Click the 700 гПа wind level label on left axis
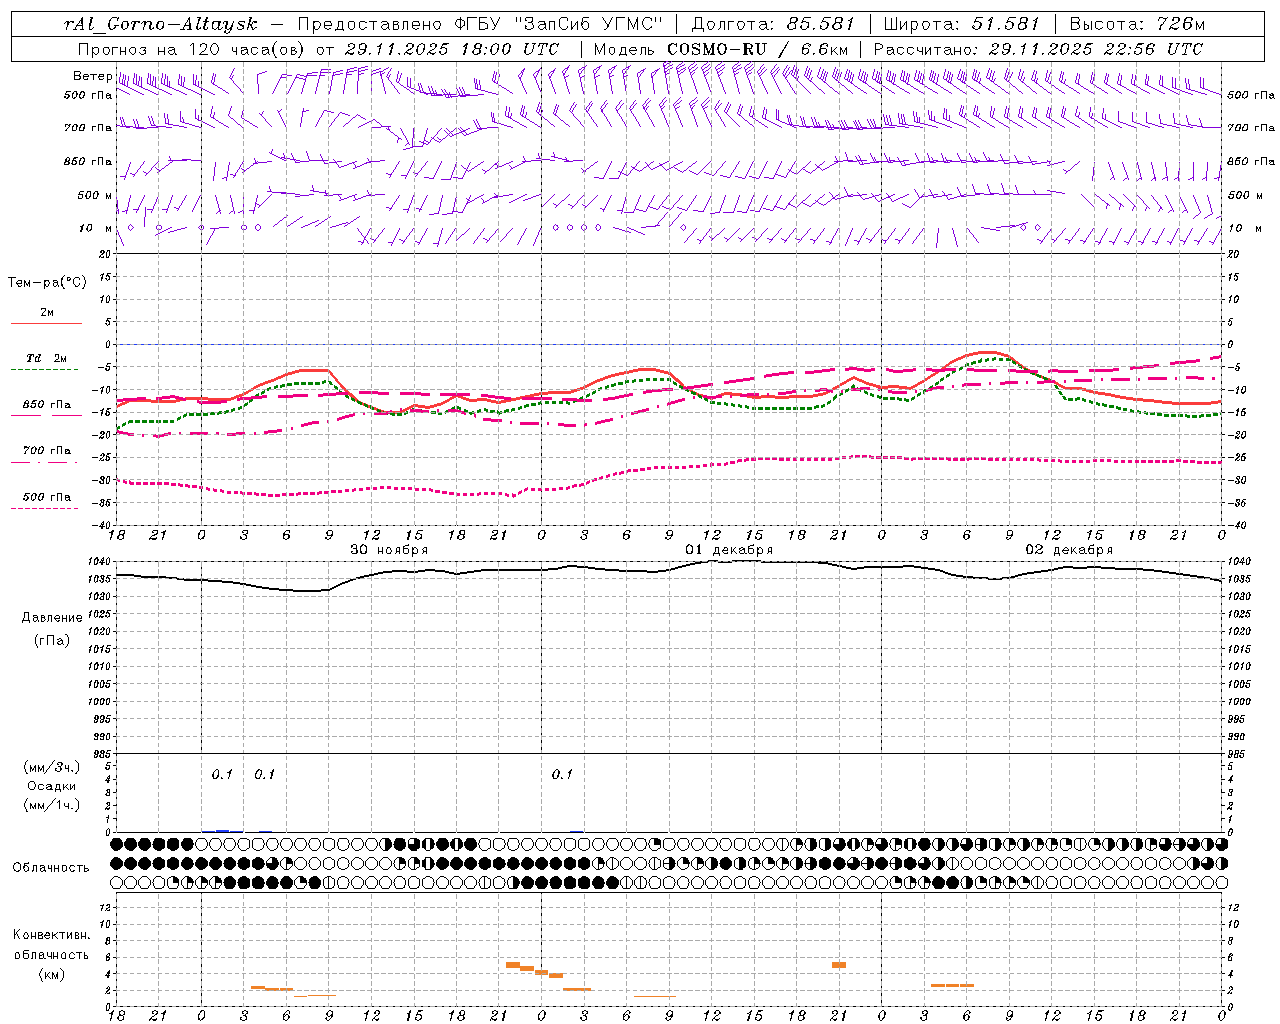The height and width of the screenshot is (1024, 1280). 88,128
